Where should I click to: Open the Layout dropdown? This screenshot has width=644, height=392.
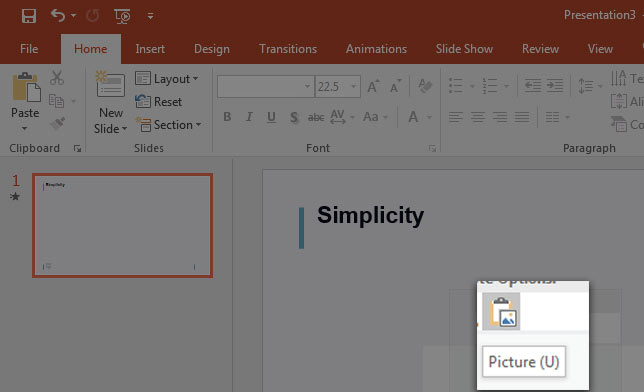coord(167,78)
